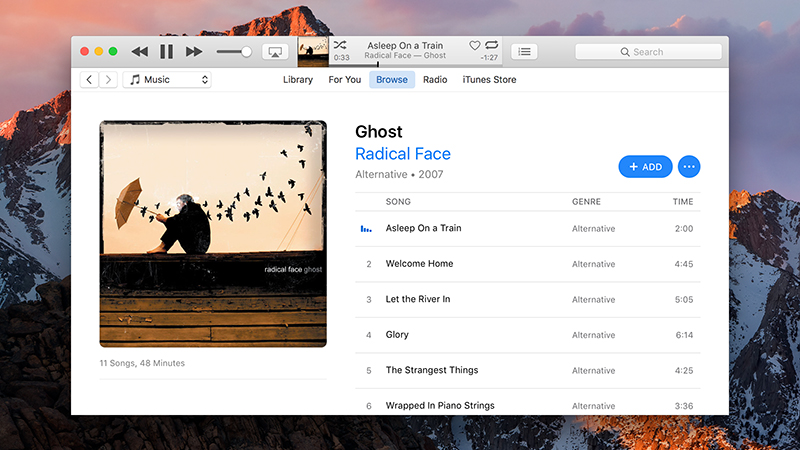Switch to the For You tab

pyautogui.click(x=344, y=80)
